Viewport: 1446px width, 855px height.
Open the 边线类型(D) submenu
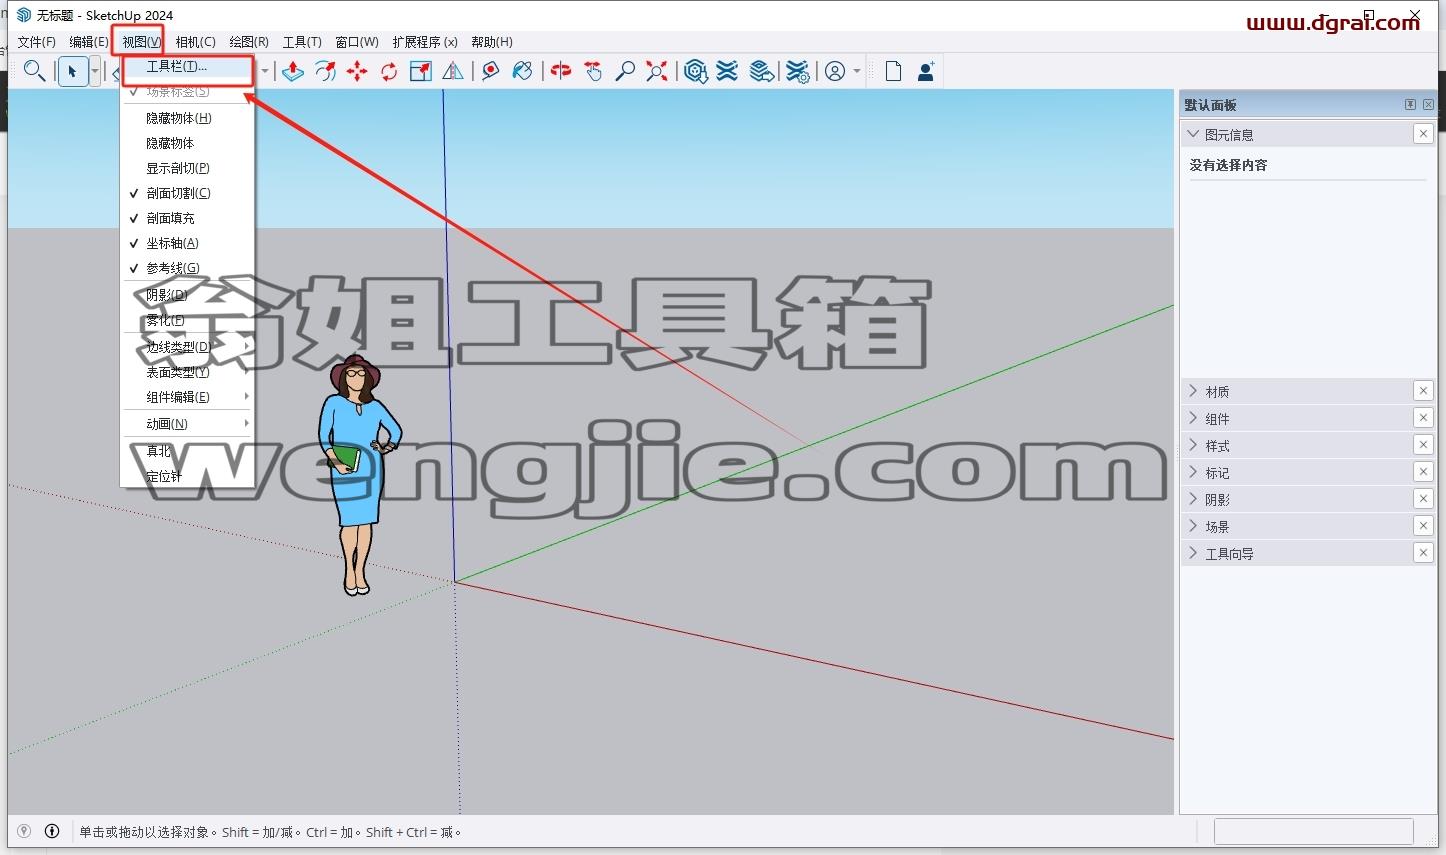[188, 347]
